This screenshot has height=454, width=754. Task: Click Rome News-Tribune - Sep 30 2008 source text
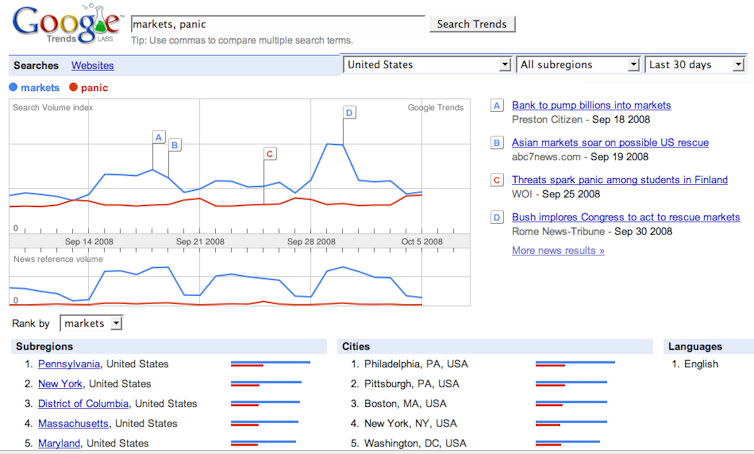(x=592, y=231)
